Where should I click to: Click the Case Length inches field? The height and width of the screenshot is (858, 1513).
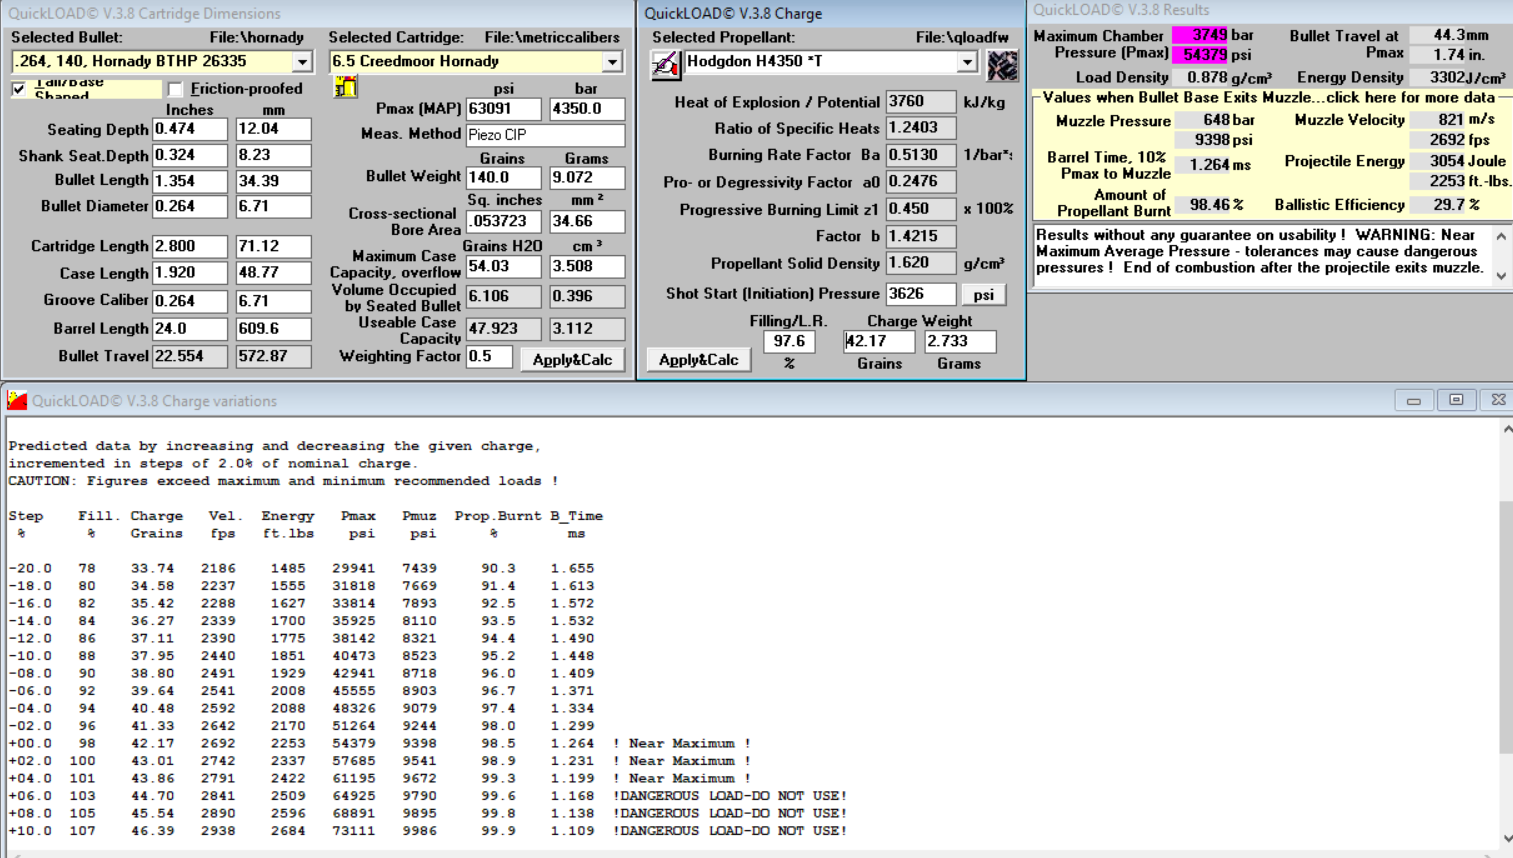coord(190,272)
